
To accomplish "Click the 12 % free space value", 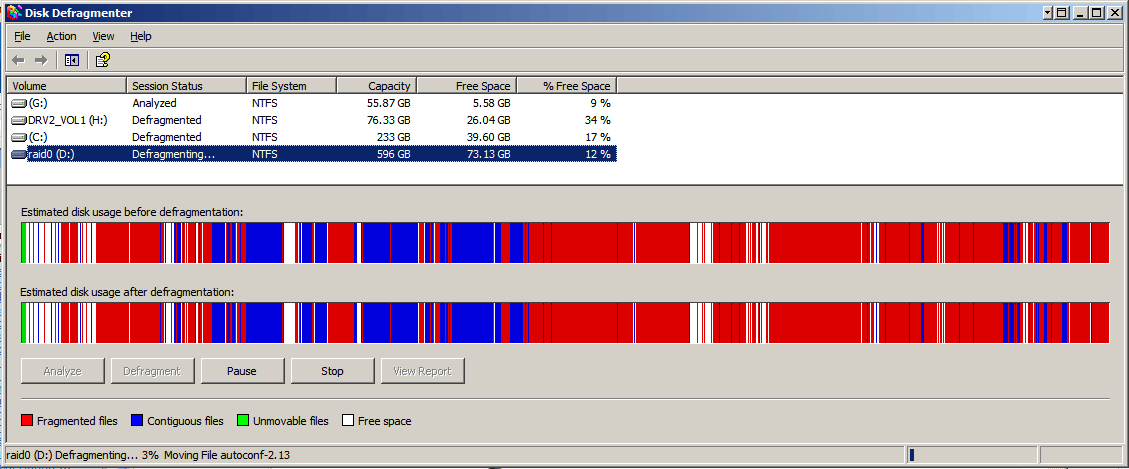I will click(x=598, y=153).
